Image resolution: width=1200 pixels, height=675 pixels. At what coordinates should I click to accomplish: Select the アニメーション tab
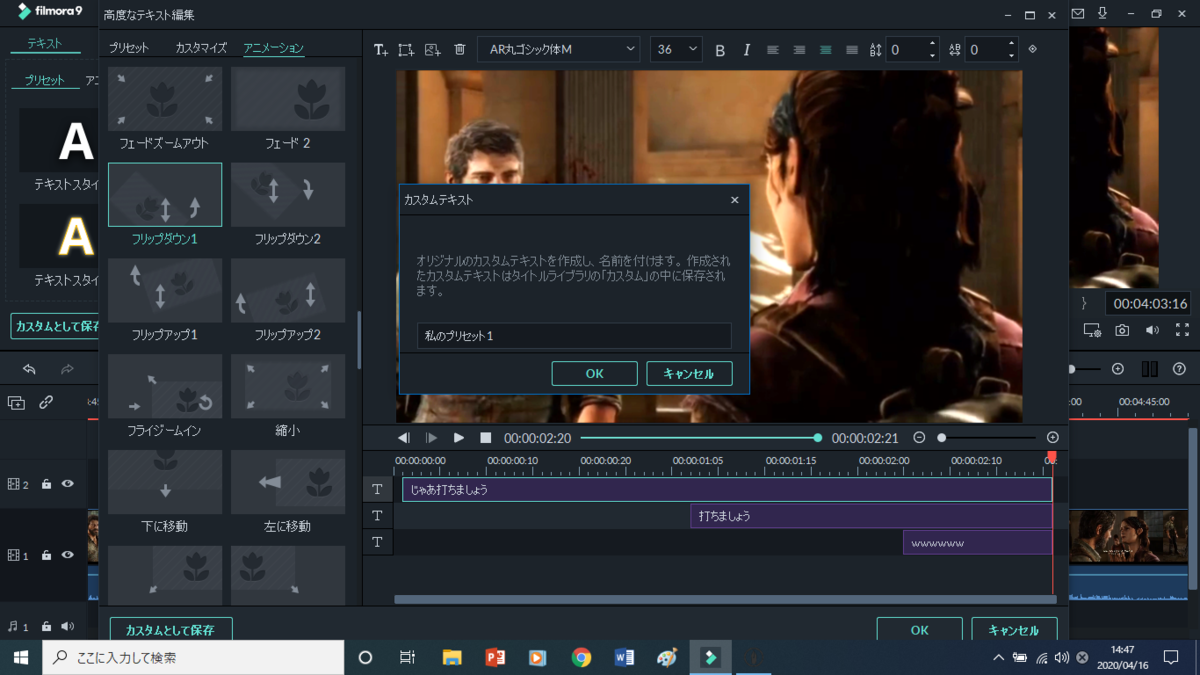coord(273,48)
